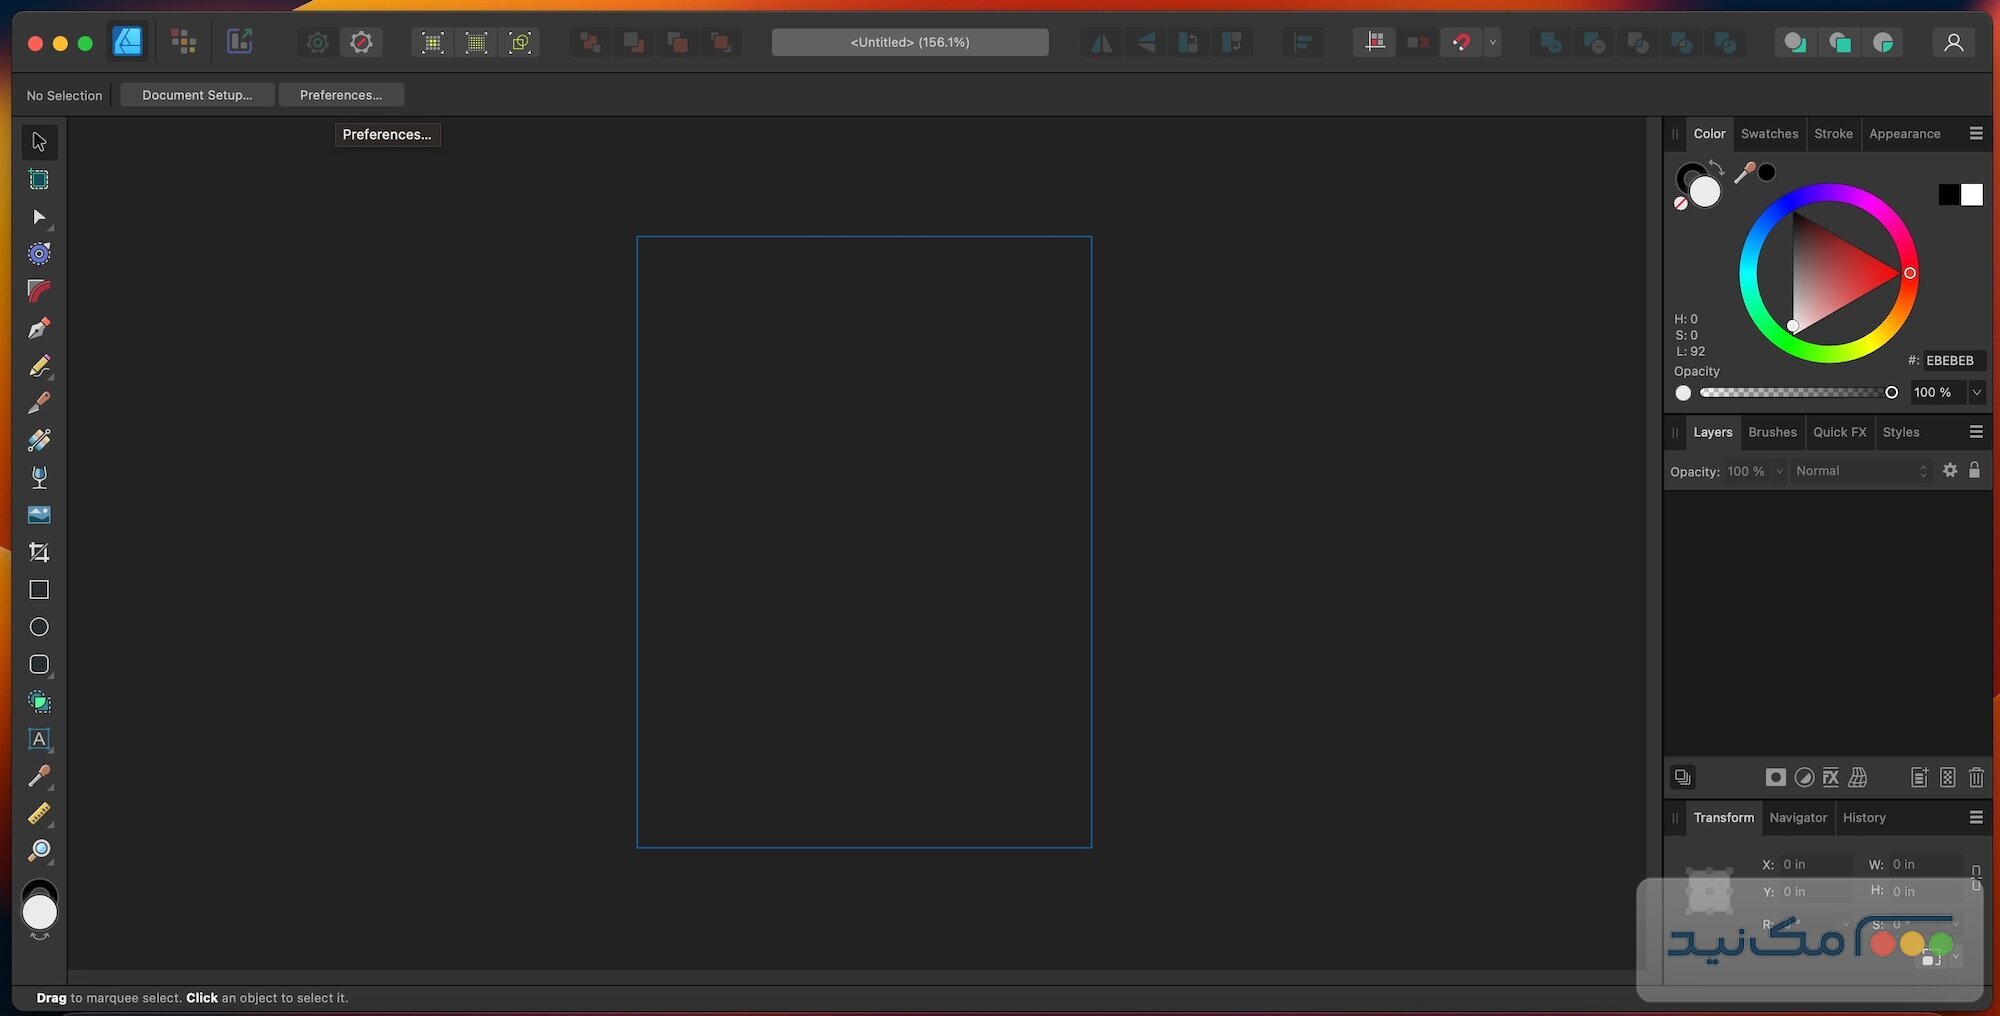Select the Zoom tool
This screenshot has width=2000, height=1016.
coord(39,850)
